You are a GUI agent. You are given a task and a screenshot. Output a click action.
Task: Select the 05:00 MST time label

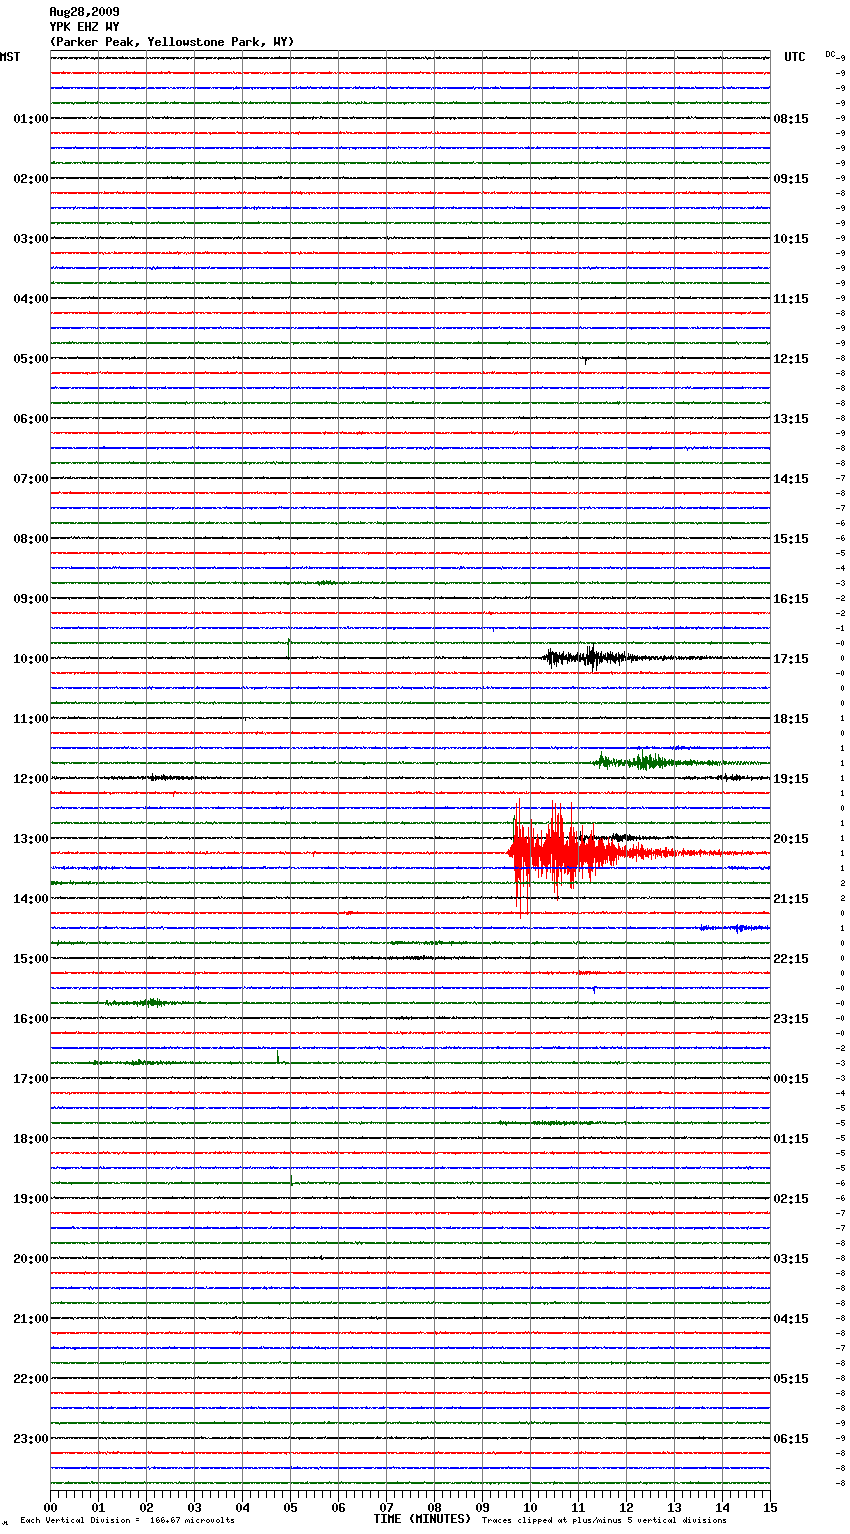tap(31, 359)
